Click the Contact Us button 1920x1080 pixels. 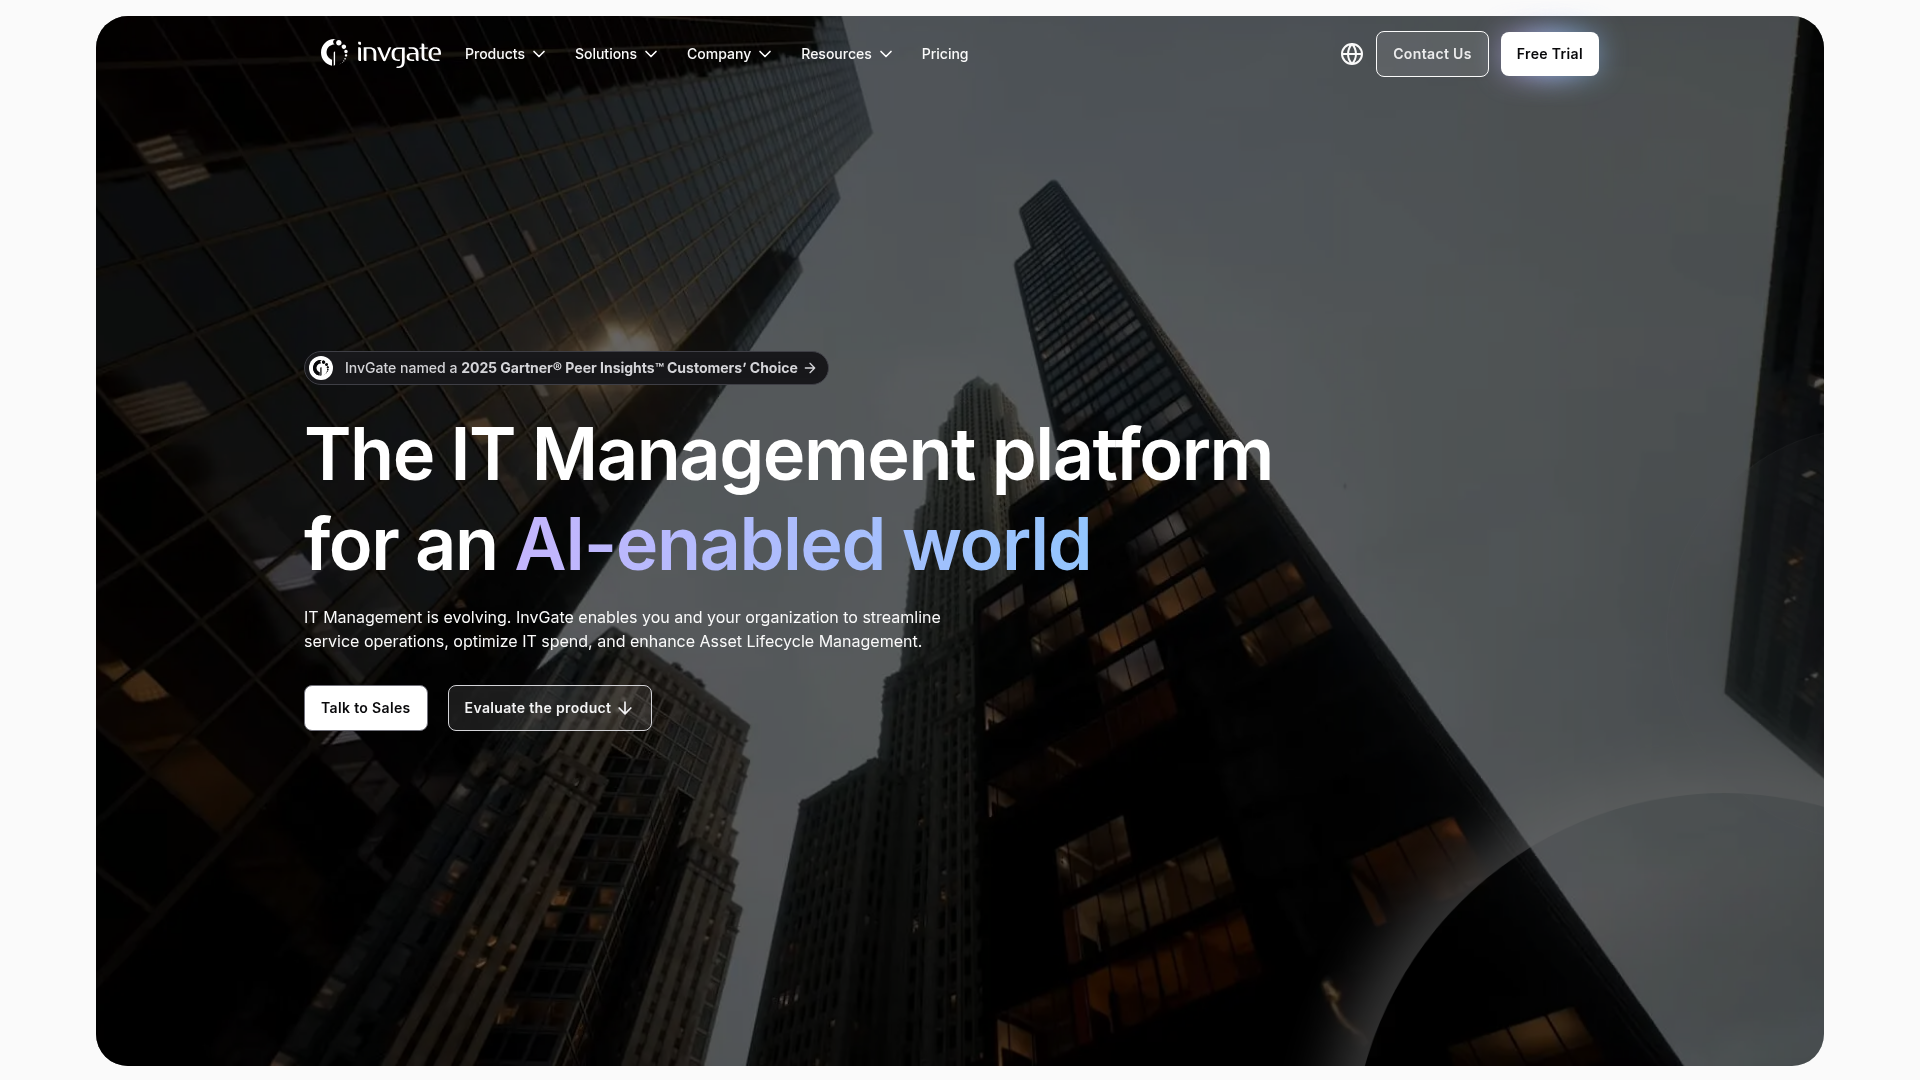pyautogui.click(x=1432, y=54)
